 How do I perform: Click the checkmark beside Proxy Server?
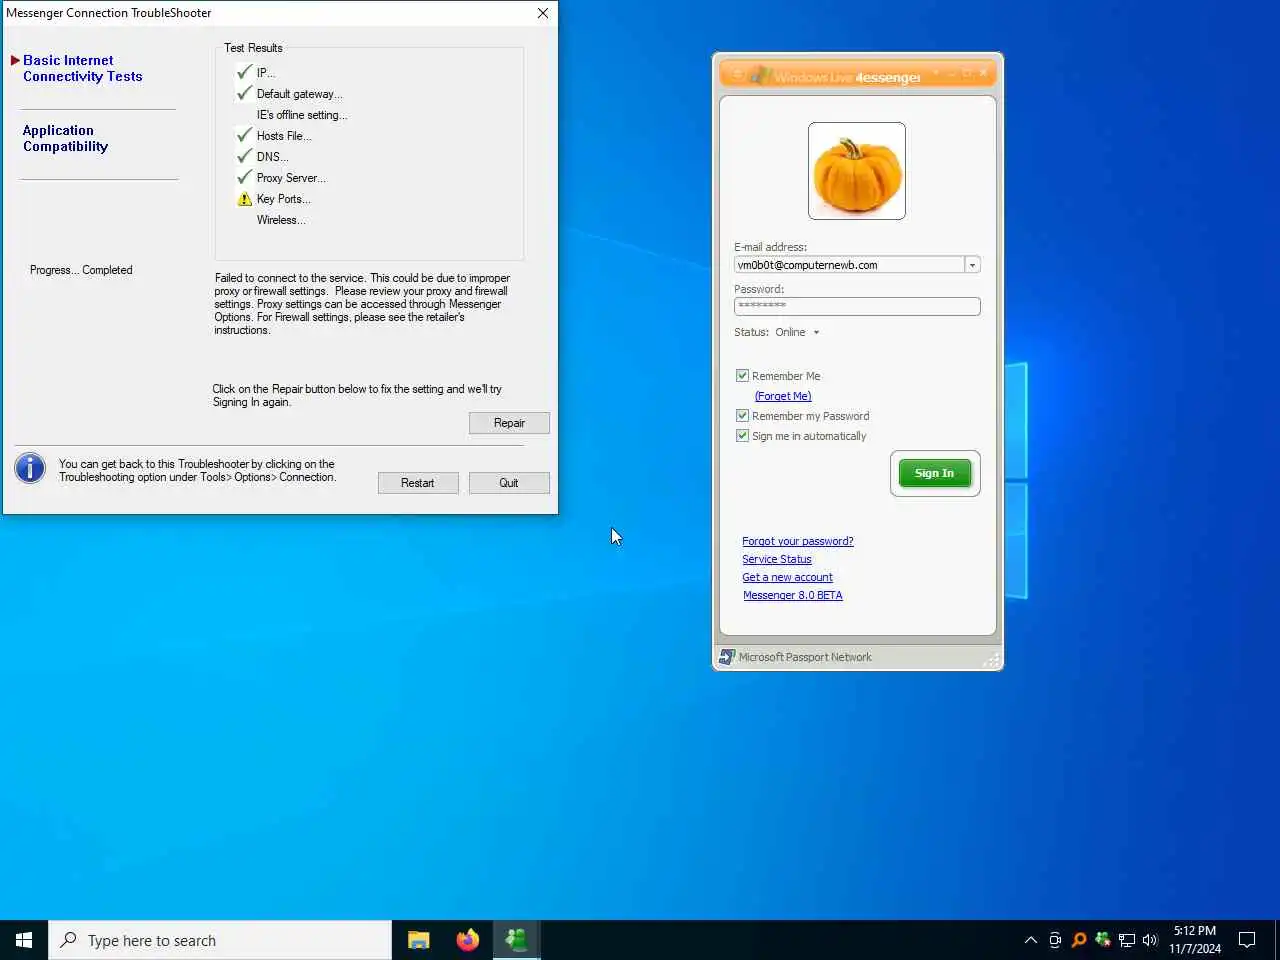point(244,177)
